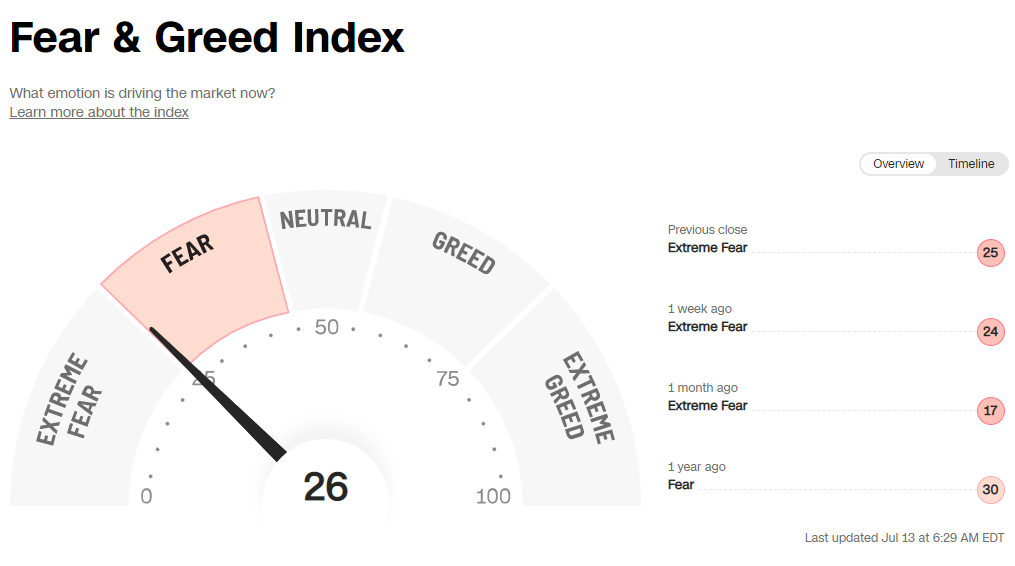The height and width of the screenshot is (566, 1015).
Task: Click the 1 month ago badge 17
Action: [x=990, y=411]
